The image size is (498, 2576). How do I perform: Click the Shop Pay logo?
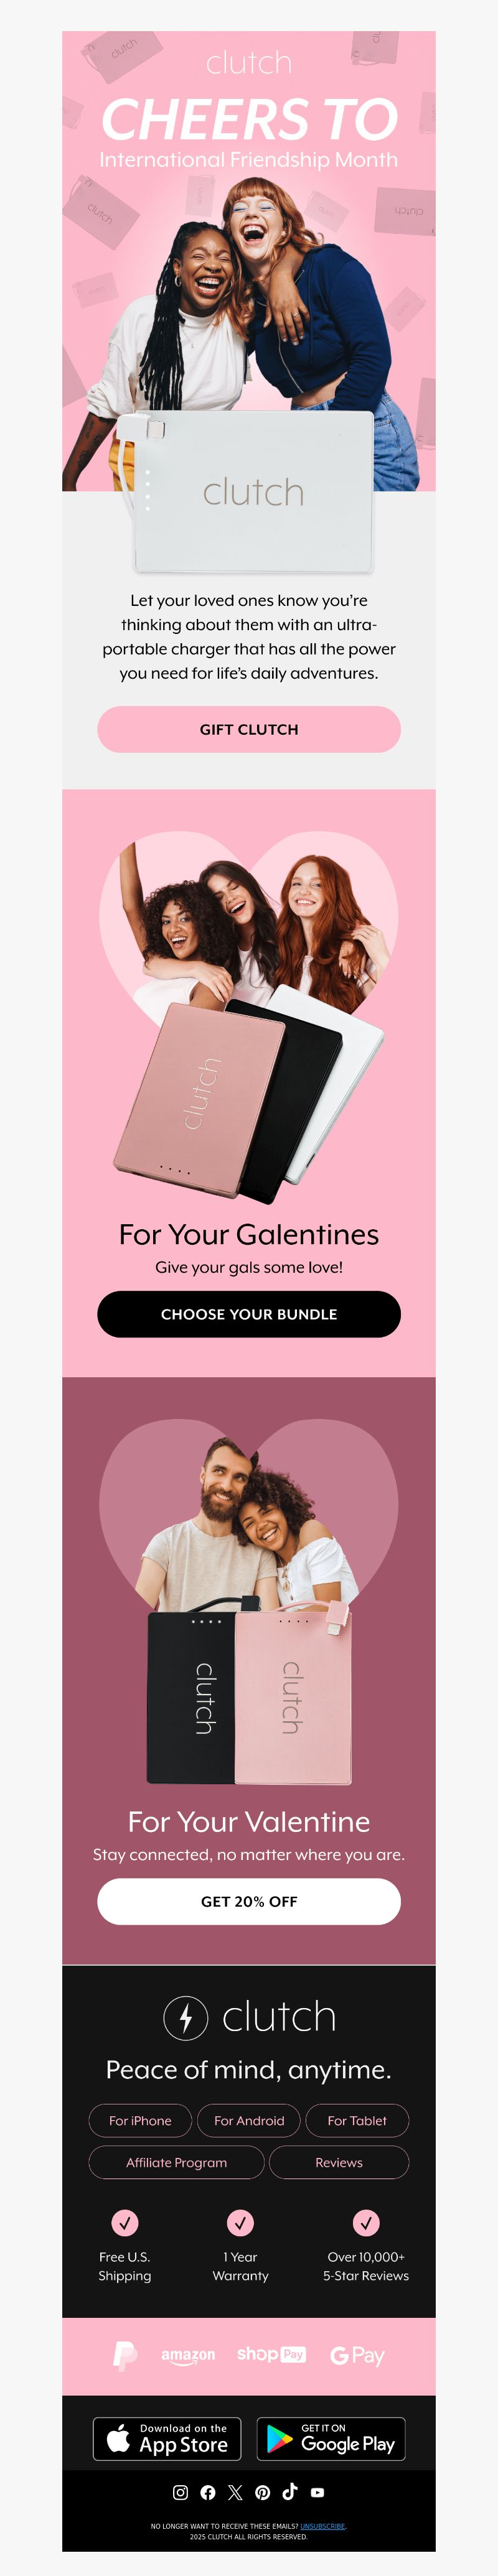click(x=271, y=2354)
